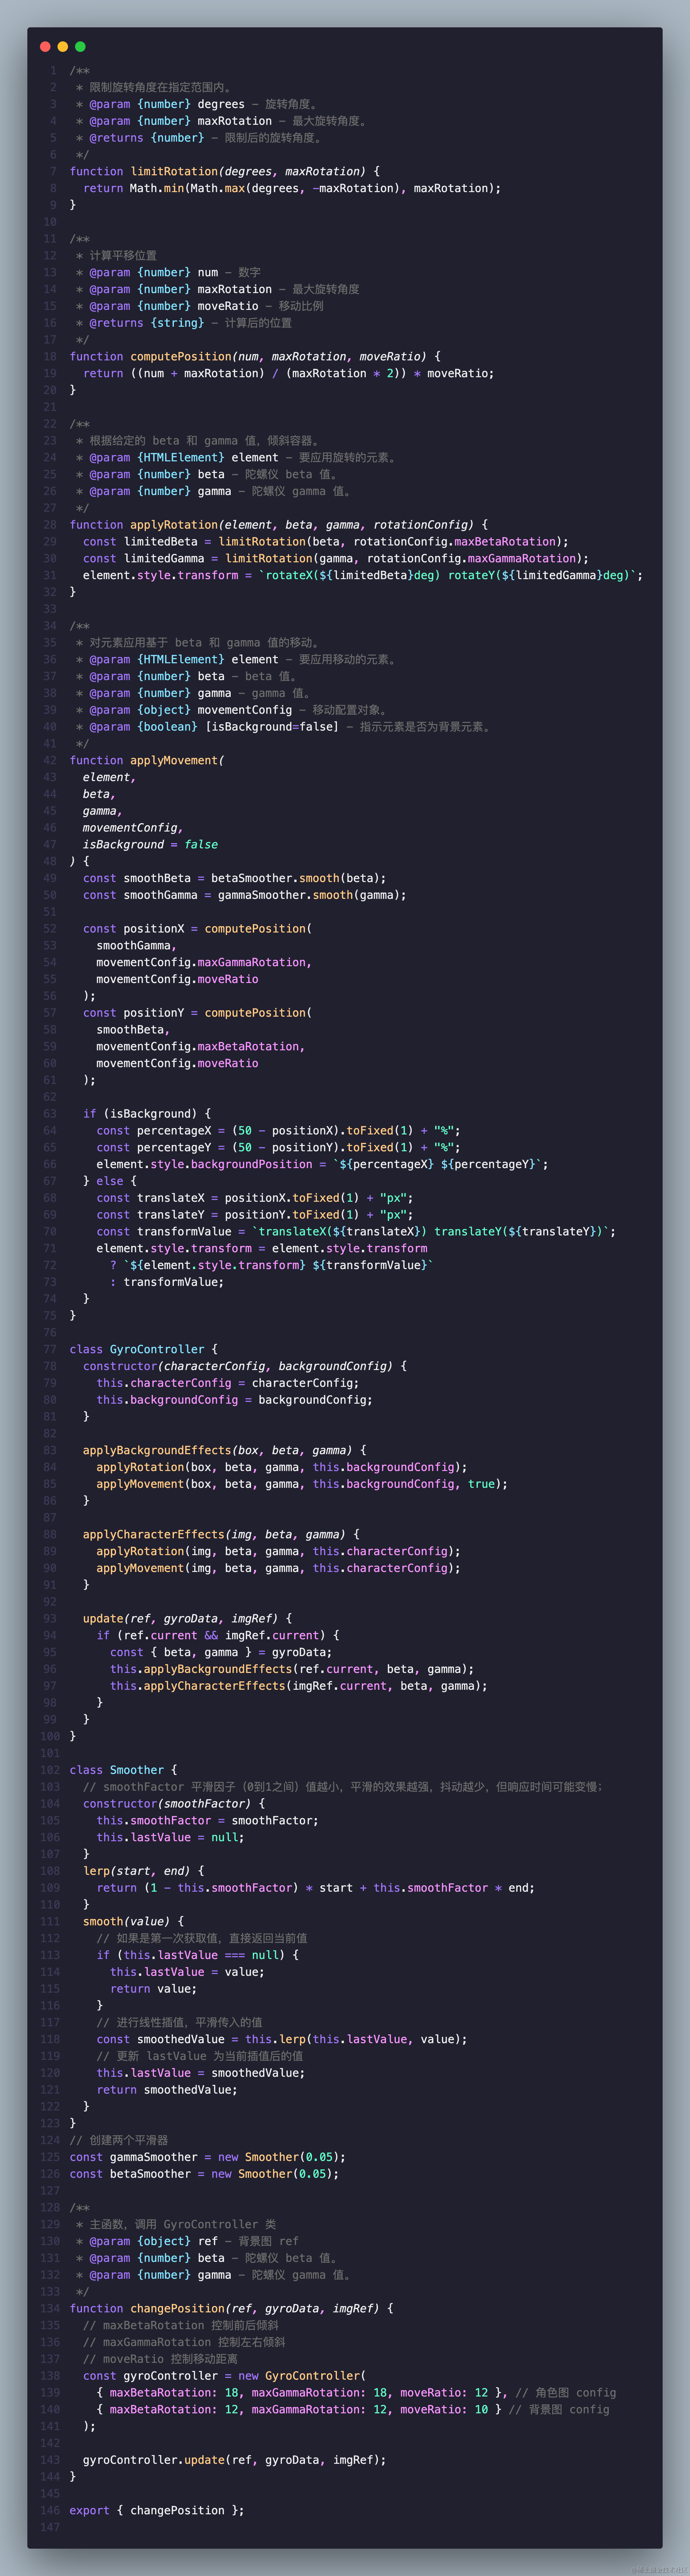Click the green maximize dot of the code window

pos(80,47)
